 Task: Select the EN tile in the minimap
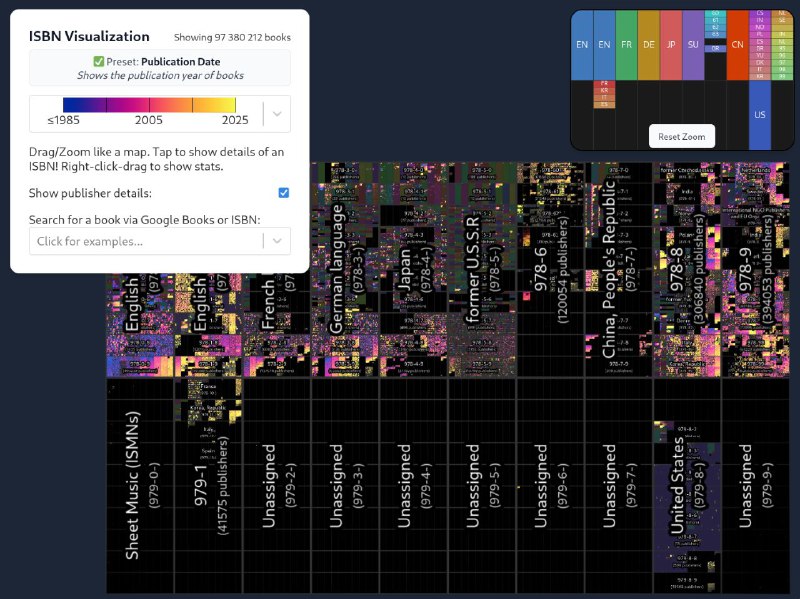click(581, 44)
